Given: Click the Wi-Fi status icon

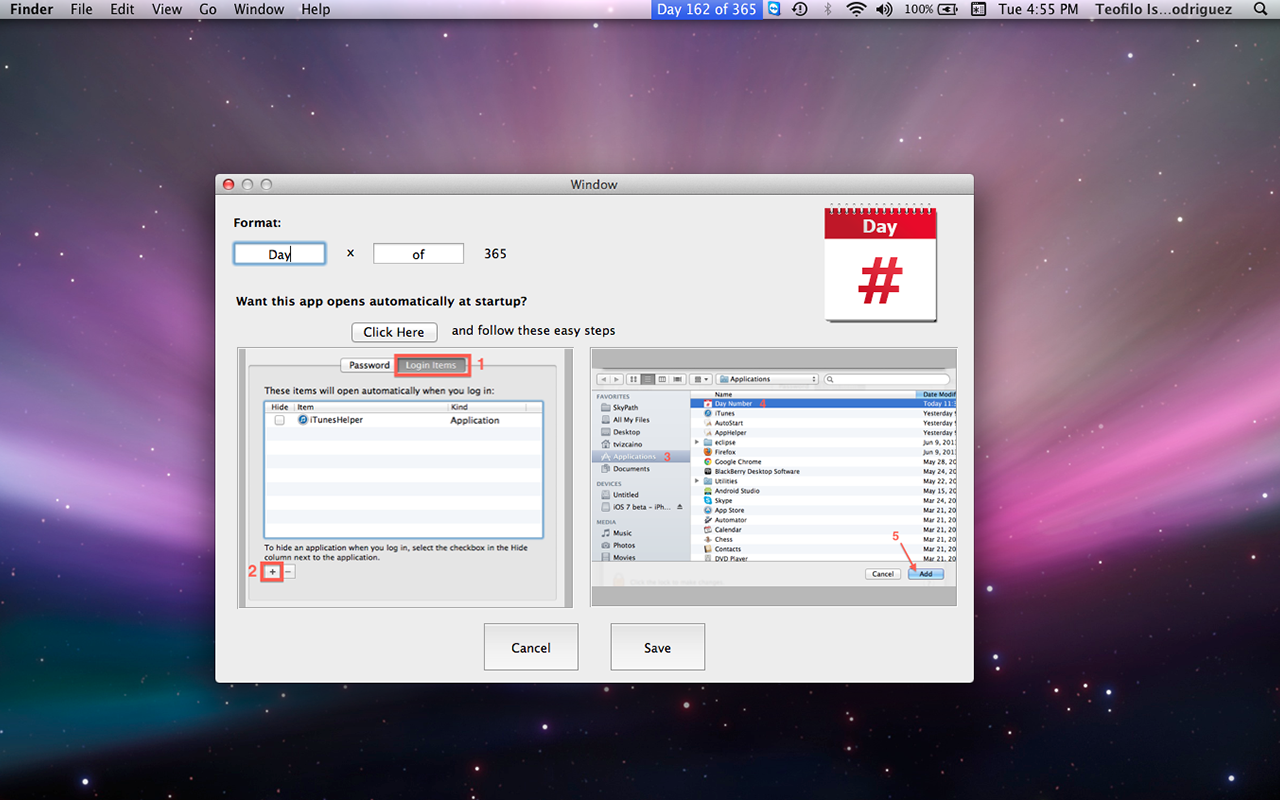Looking at the screenshot, I should (855, 9).
